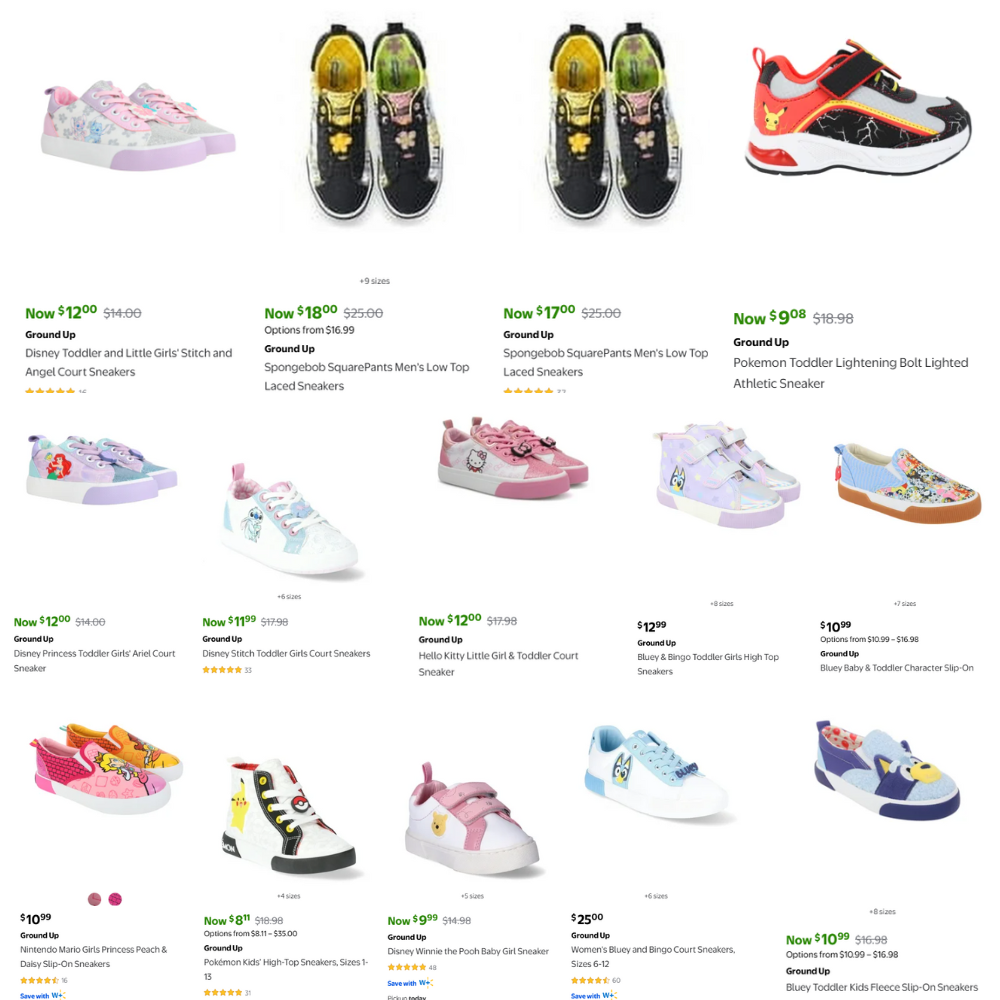Open the Nintendo Mario Princess Peach Slip-On link
Image resolution: width=1000 pixels, height=1000 pixels.
coord(94,957)
